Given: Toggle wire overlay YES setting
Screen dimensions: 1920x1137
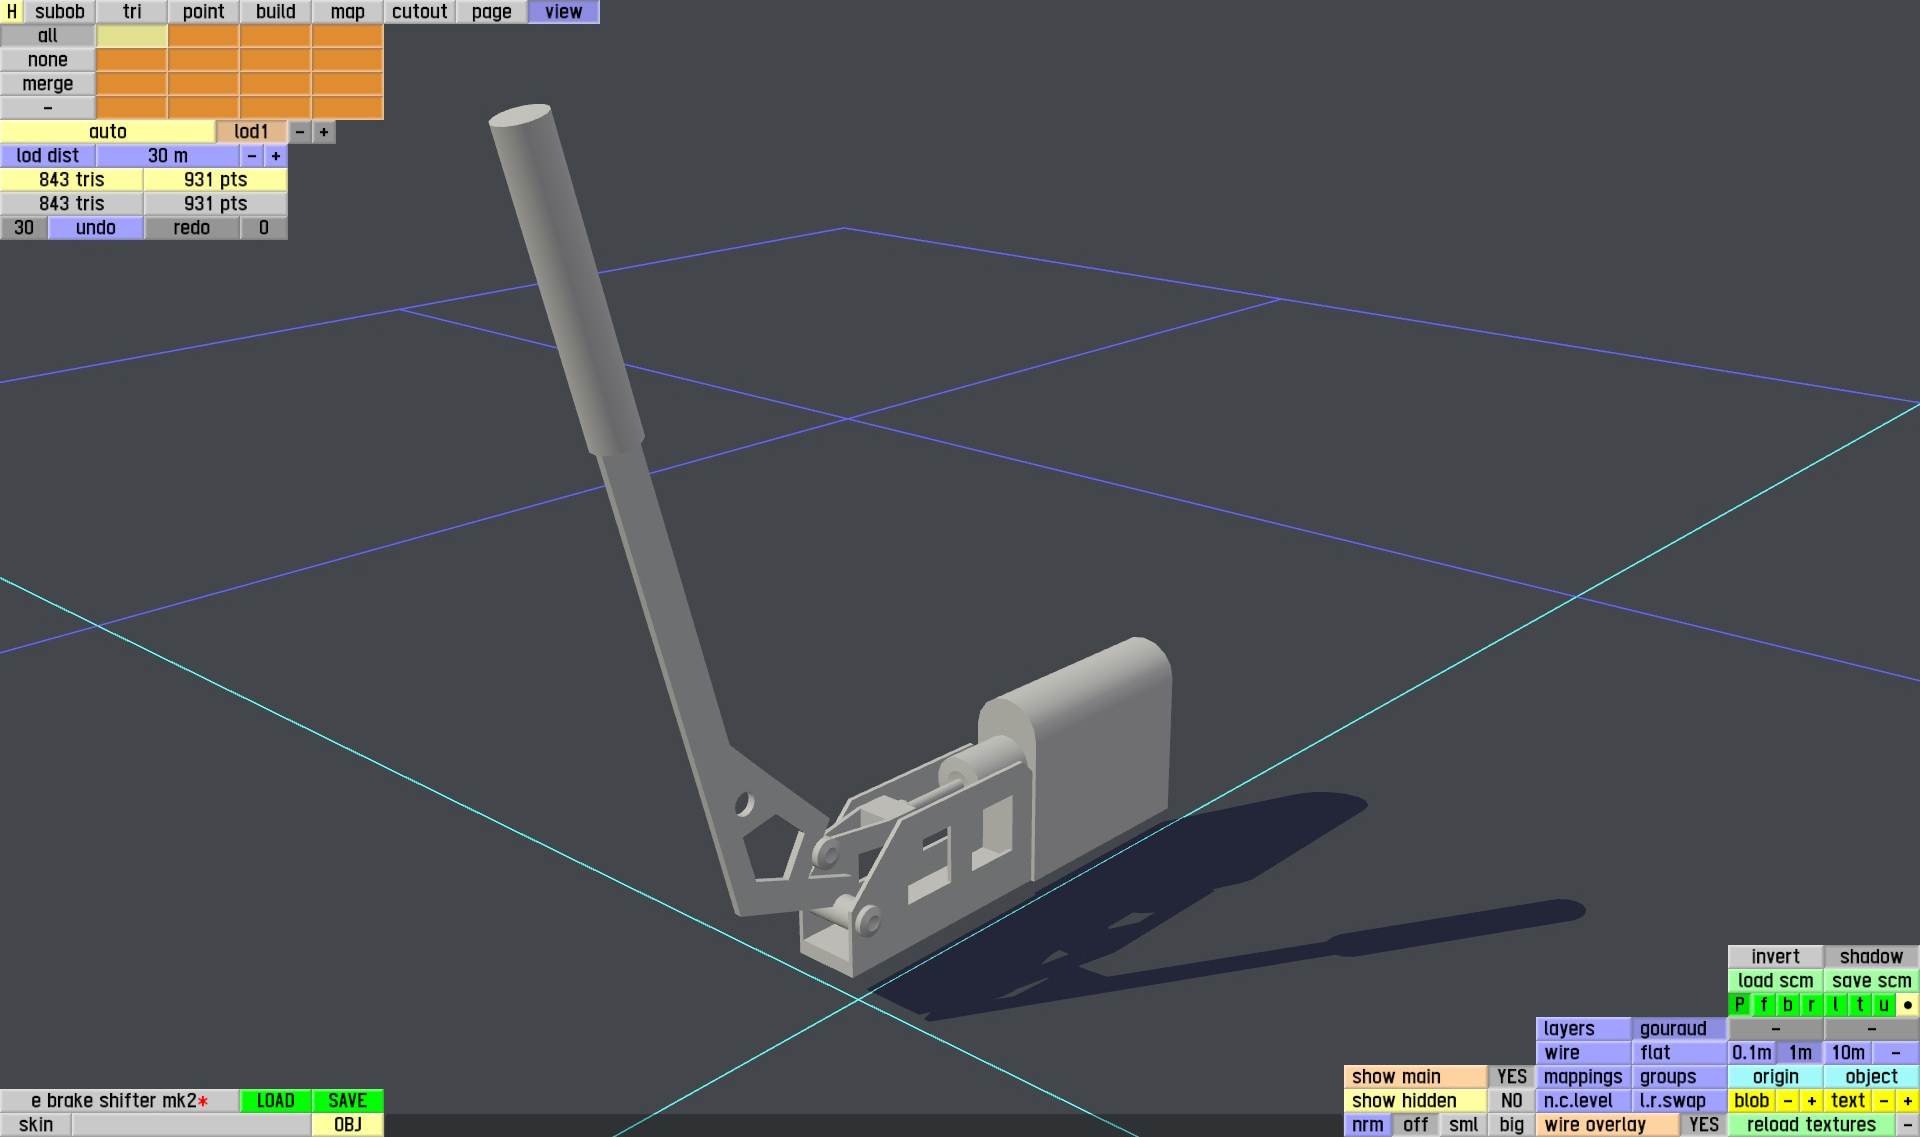Looking at the screenshot, I should tap(1703, 1125).
